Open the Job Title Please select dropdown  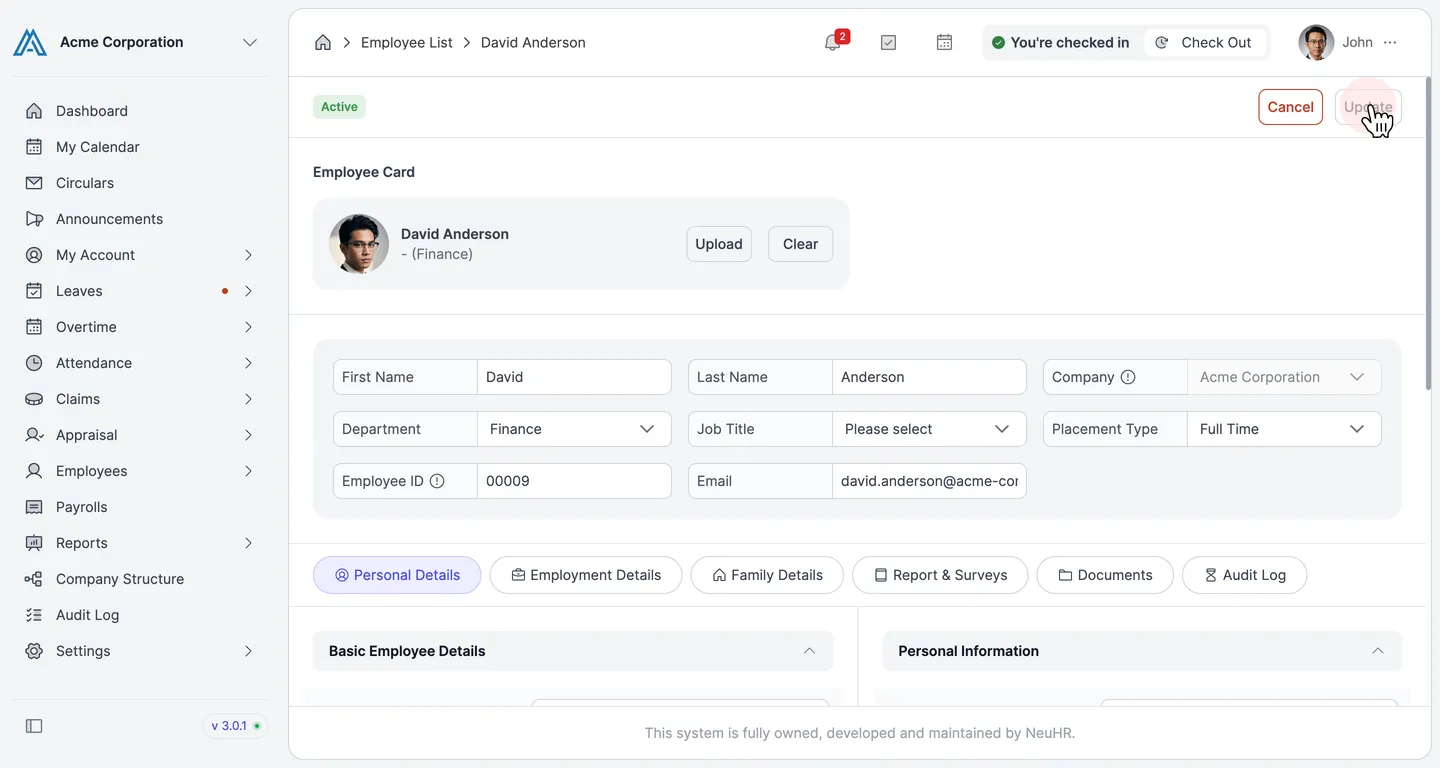929,429
